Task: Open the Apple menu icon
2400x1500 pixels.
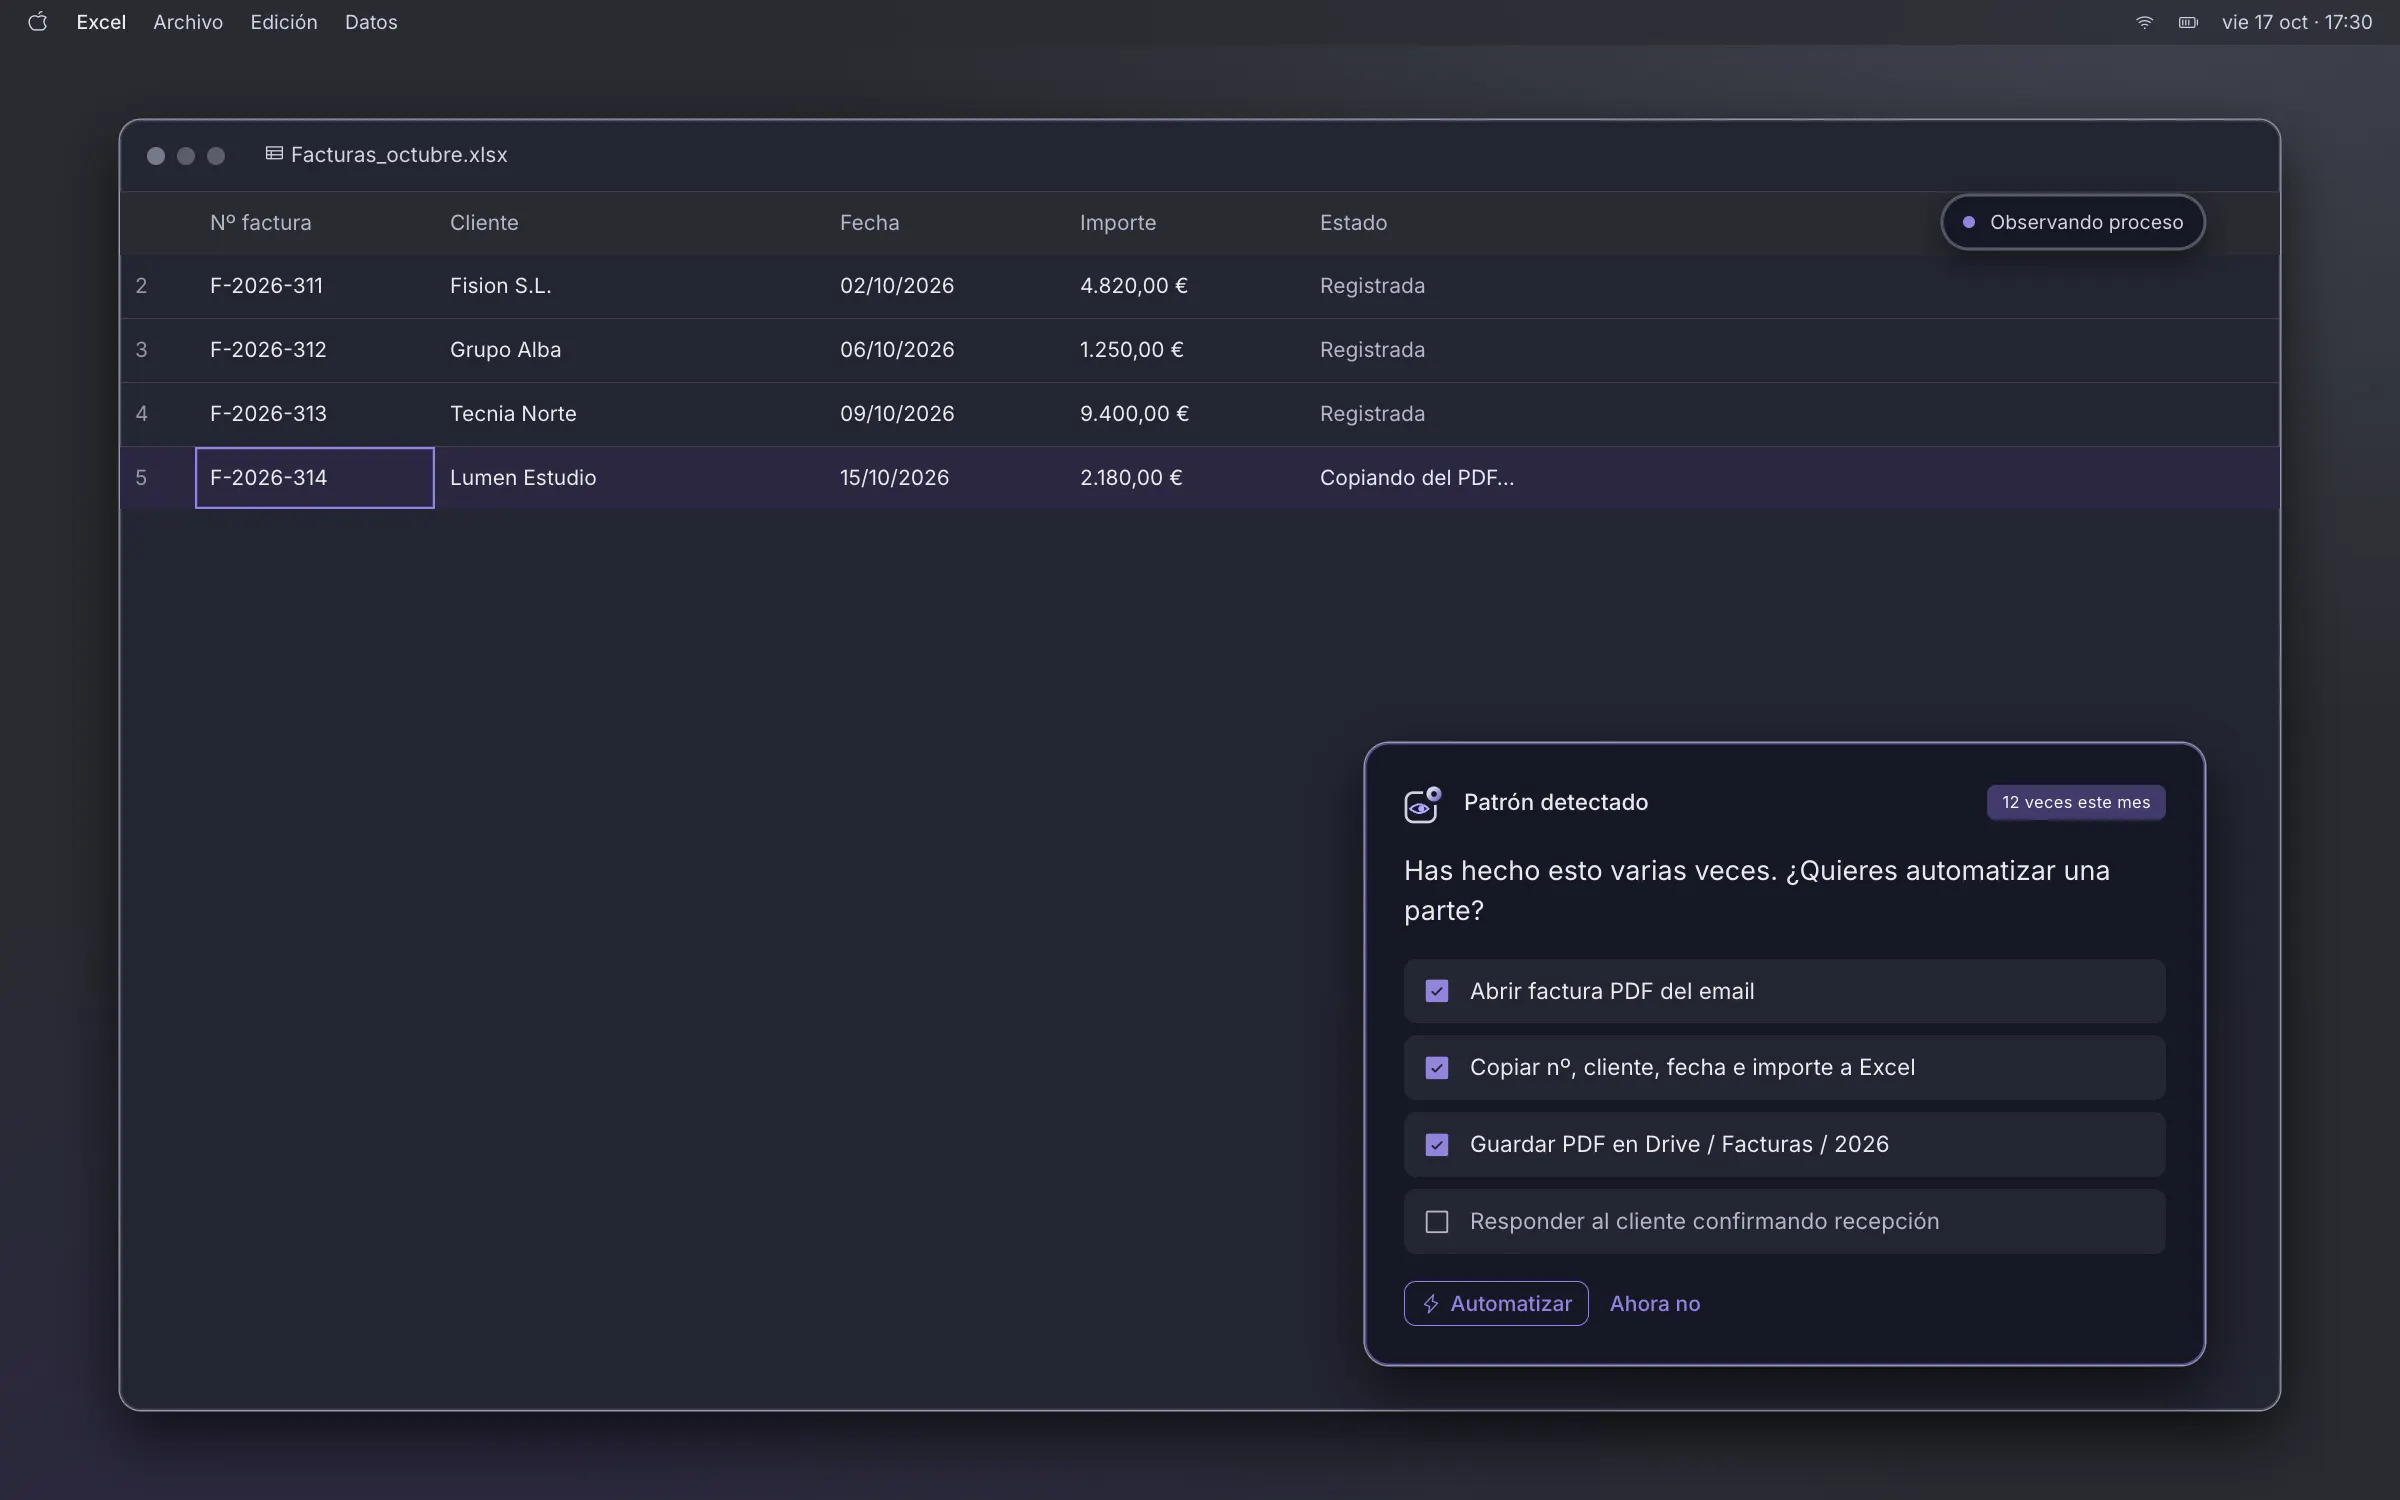Action: [38, 22]
